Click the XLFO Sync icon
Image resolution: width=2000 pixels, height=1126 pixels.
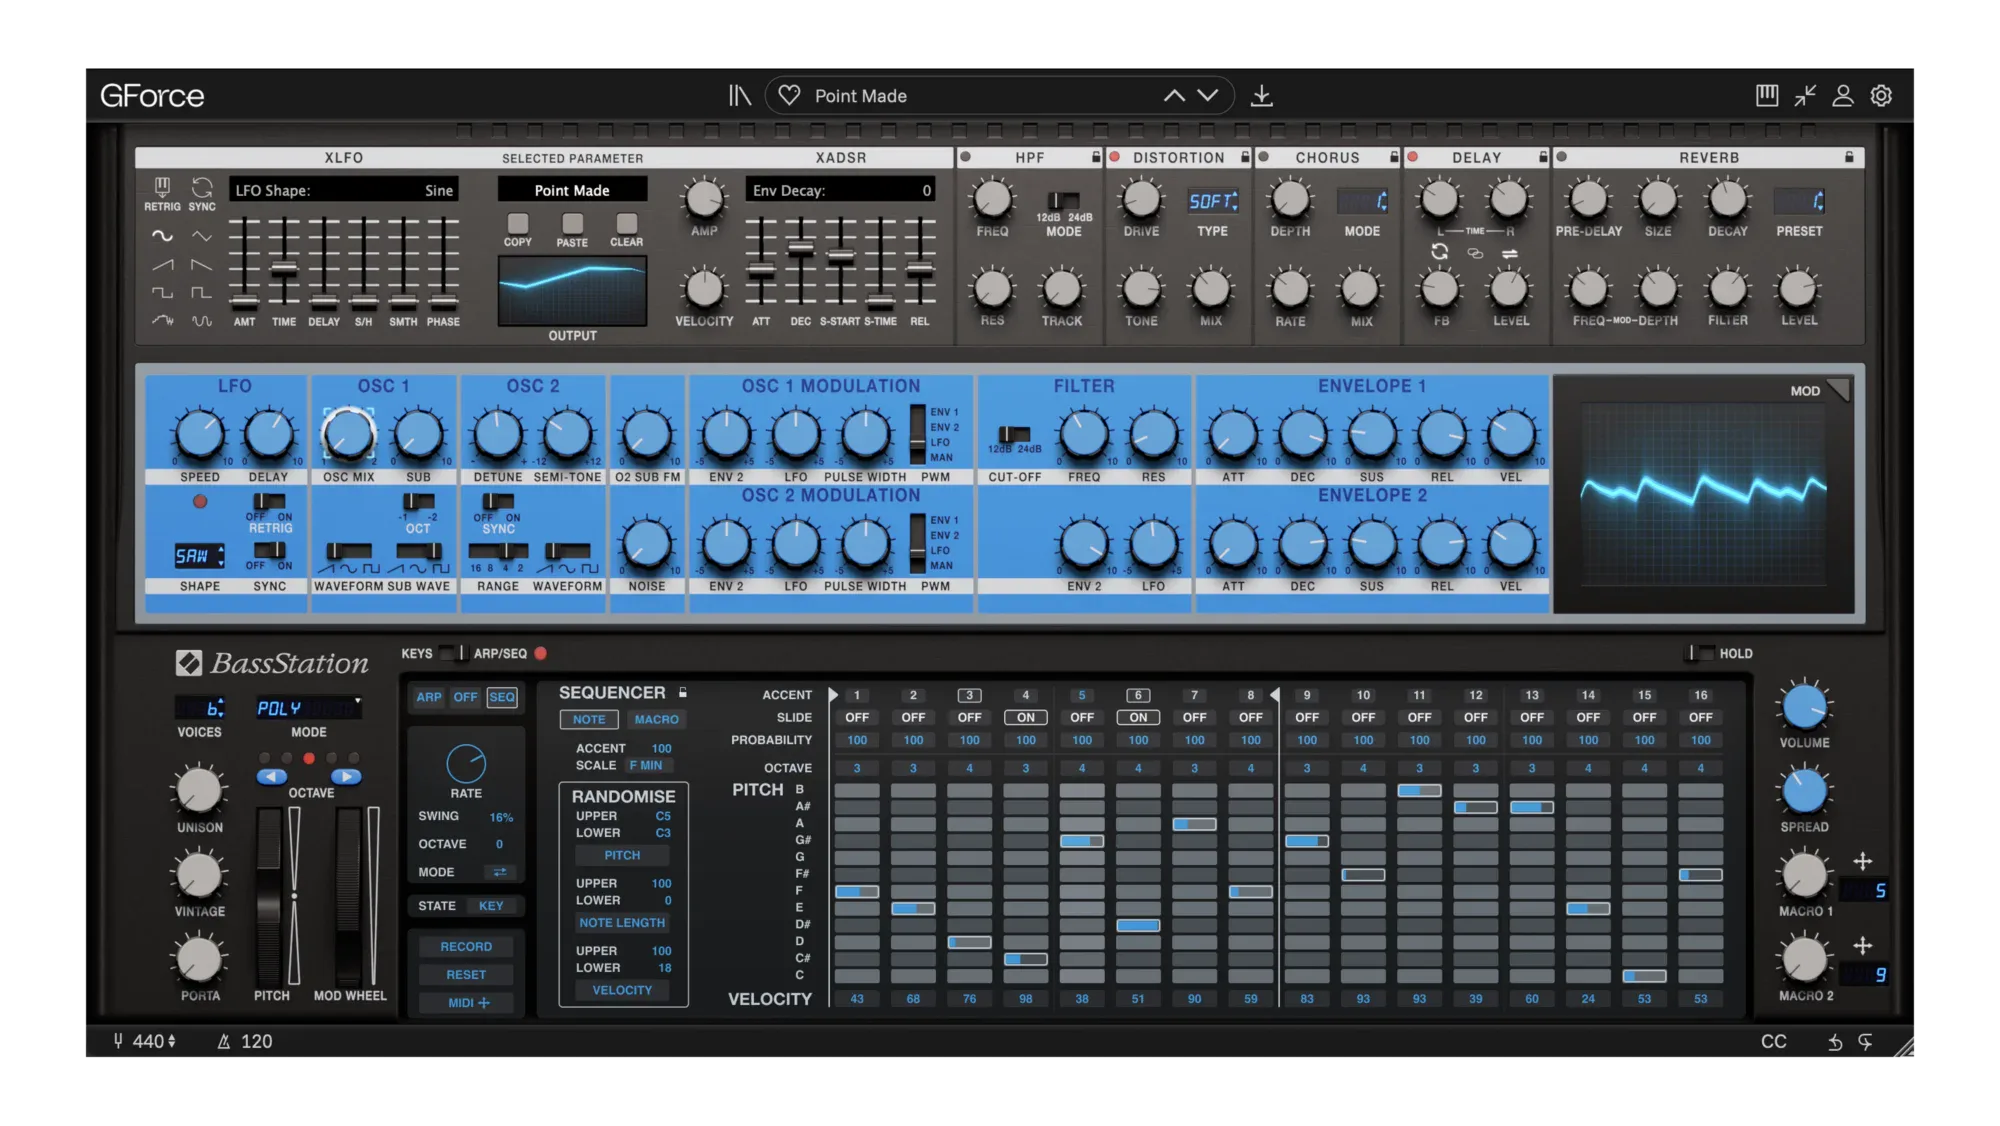(x=202, y=187)
